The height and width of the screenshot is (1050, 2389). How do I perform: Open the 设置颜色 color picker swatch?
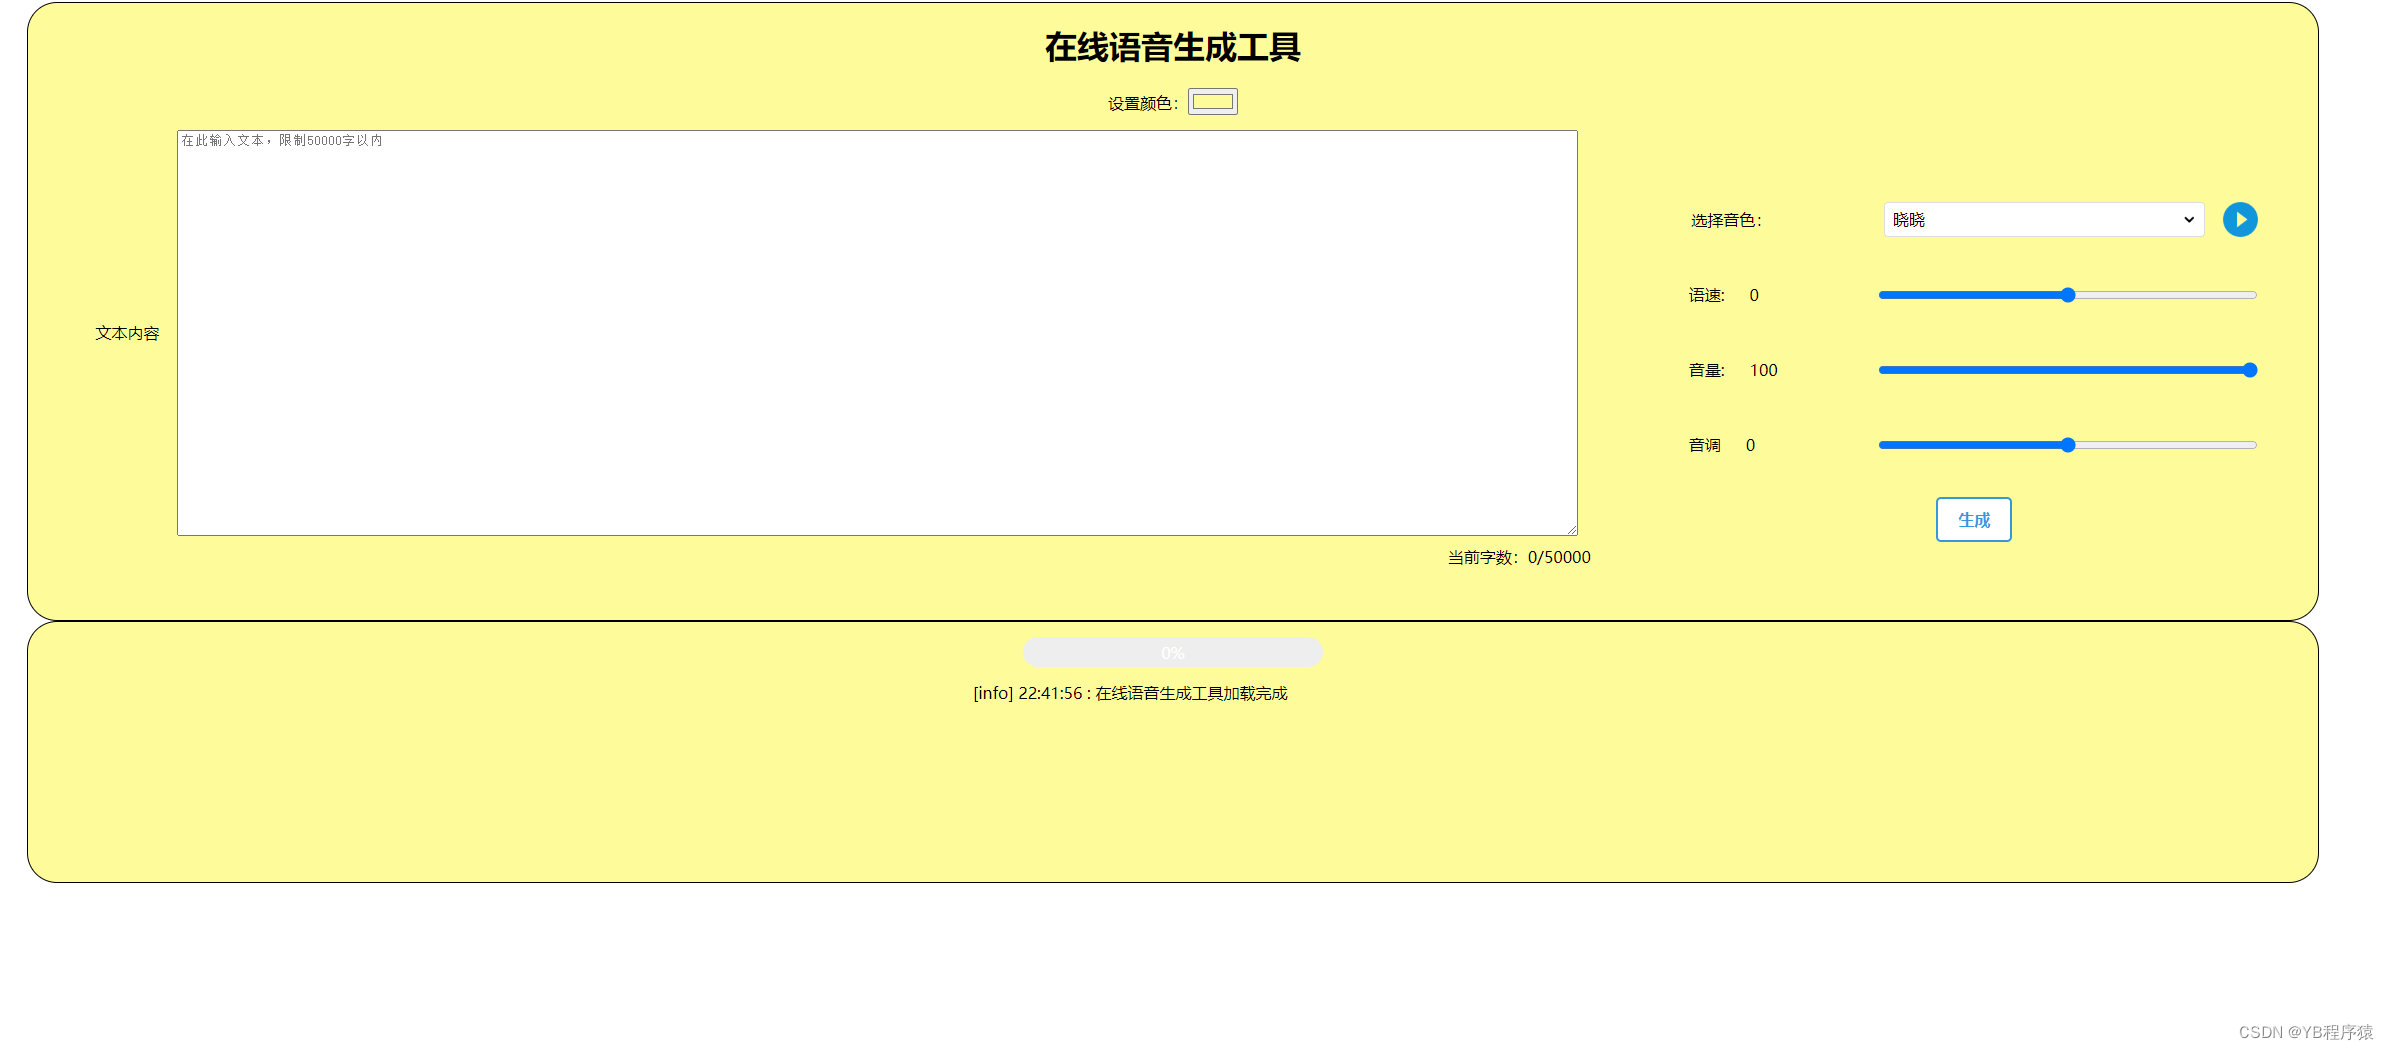click(1212, 102)
